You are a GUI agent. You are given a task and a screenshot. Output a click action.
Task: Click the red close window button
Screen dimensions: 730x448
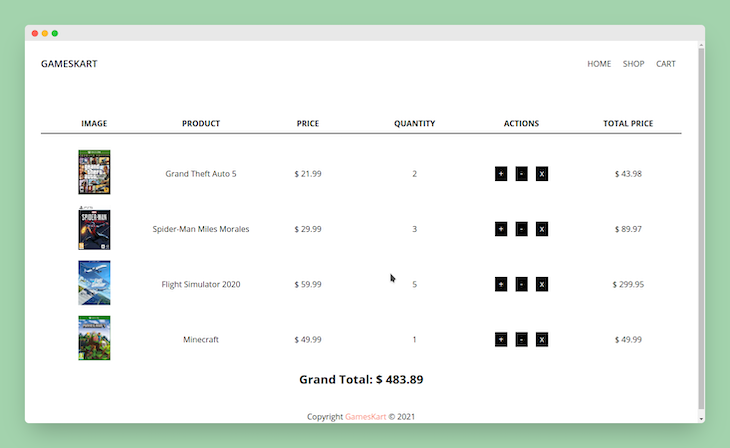point(35,33)
